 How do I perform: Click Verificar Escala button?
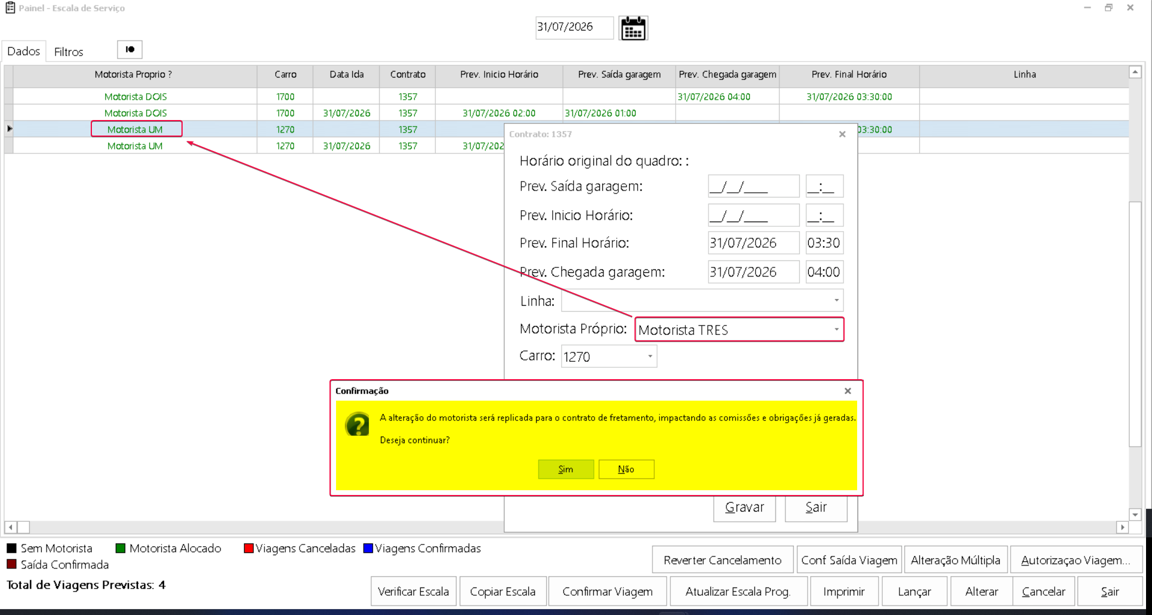(x=415, y=591)
